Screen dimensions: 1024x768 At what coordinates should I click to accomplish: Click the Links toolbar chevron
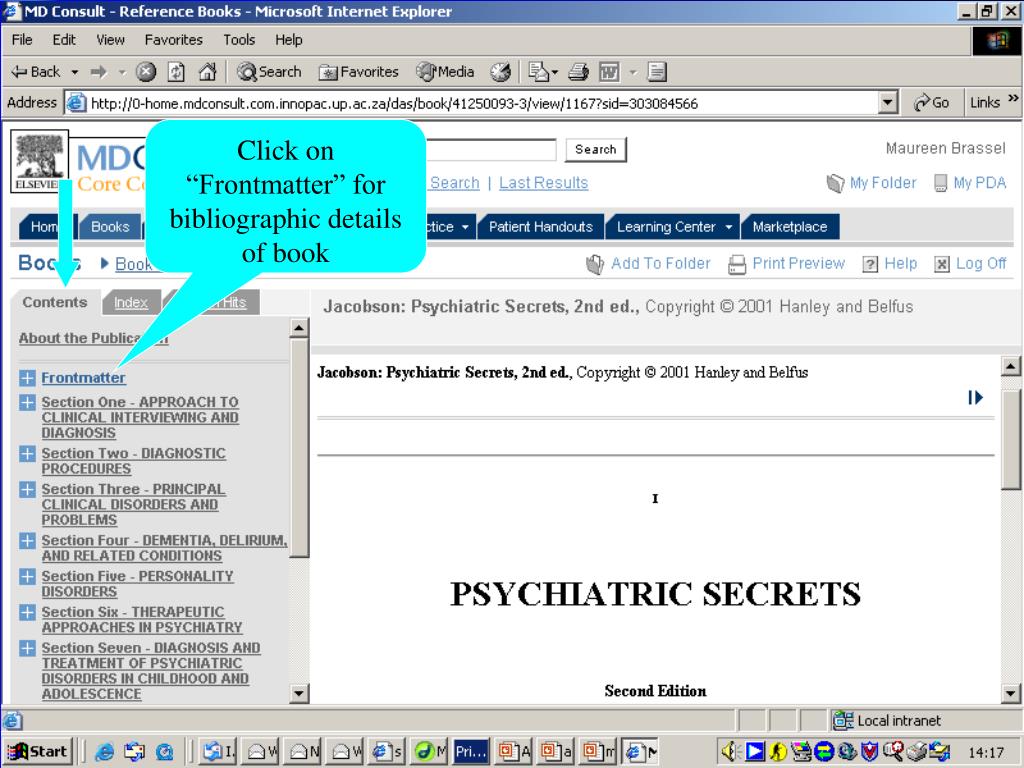(1013, 99)
